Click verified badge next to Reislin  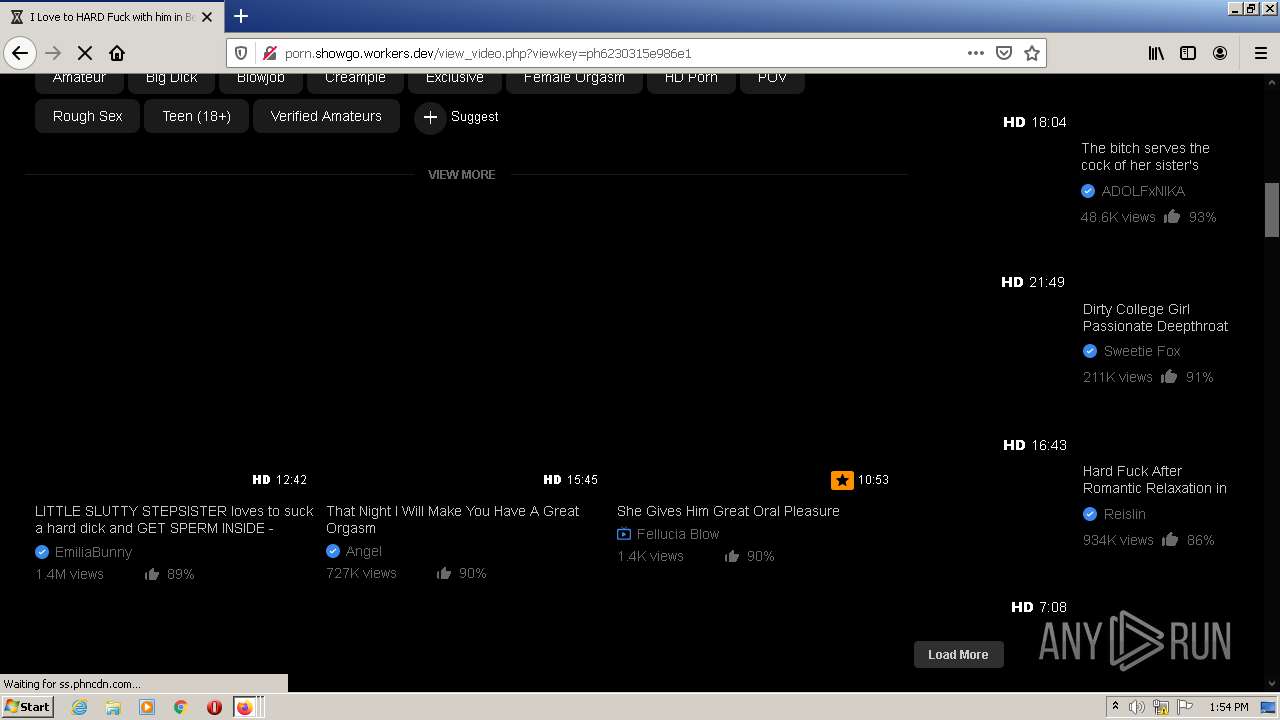click(x=1090, y=514)
